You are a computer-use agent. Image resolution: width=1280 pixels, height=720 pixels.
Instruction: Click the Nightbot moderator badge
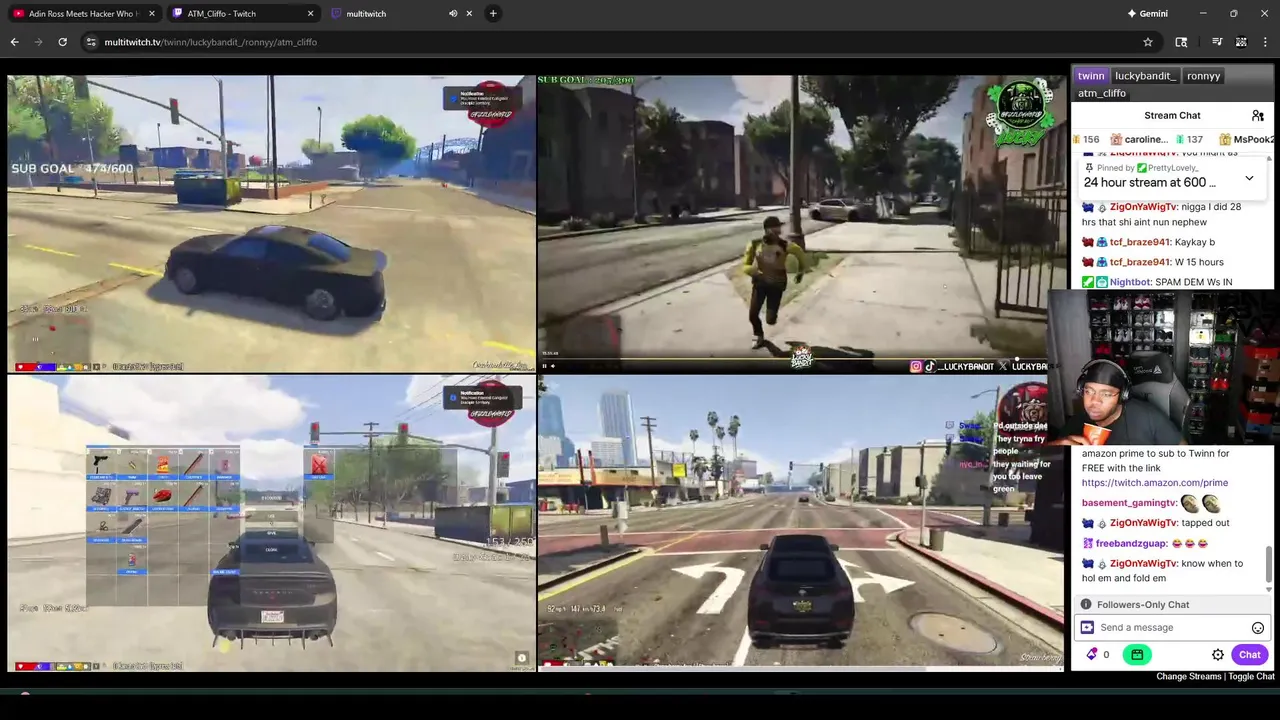pos(1088,282)
